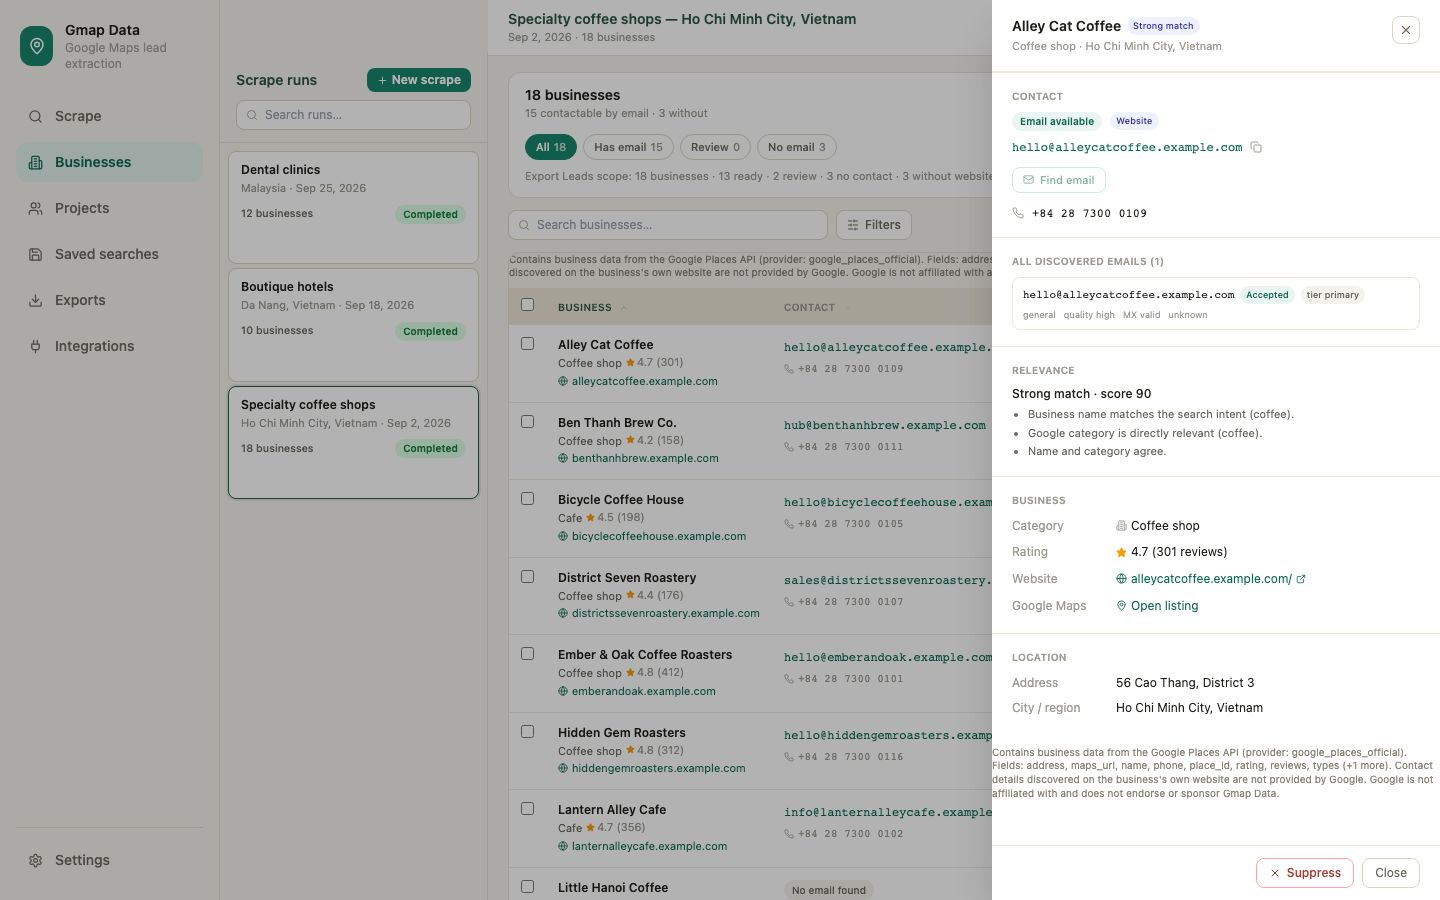Screen dimensions: 1440x900
Task: Open Businesses in the sidebar navigation
Action: pyautogui.click(x=109, y=162)
